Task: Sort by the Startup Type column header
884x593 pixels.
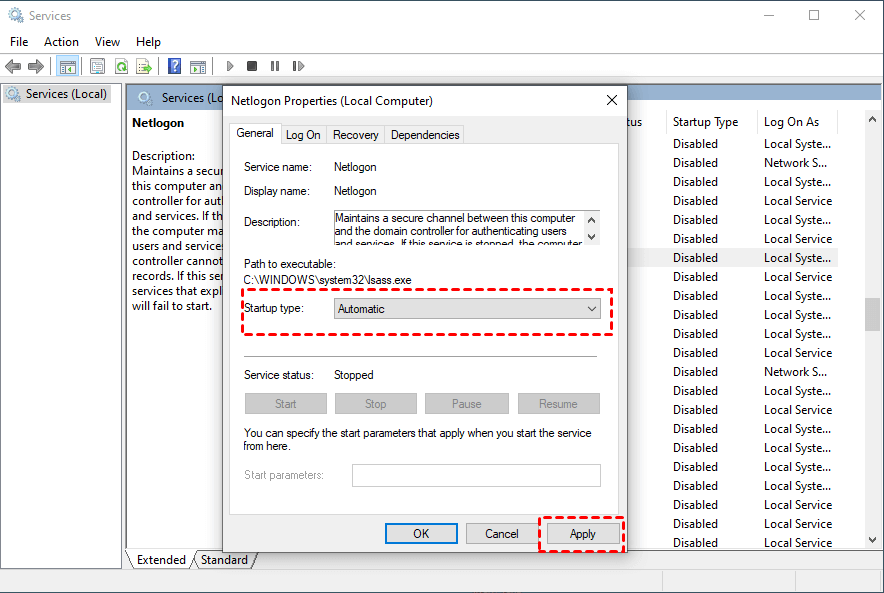Action: (706, 122)
